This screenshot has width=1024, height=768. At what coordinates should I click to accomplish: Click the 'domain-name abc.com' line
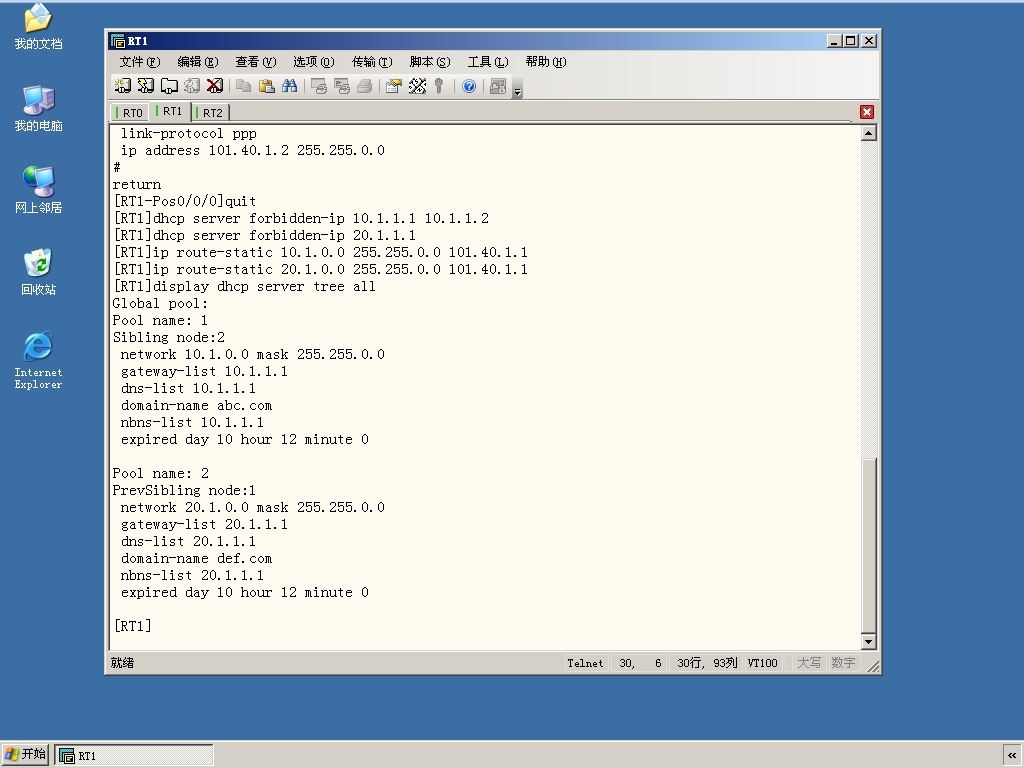pos(196,405)
